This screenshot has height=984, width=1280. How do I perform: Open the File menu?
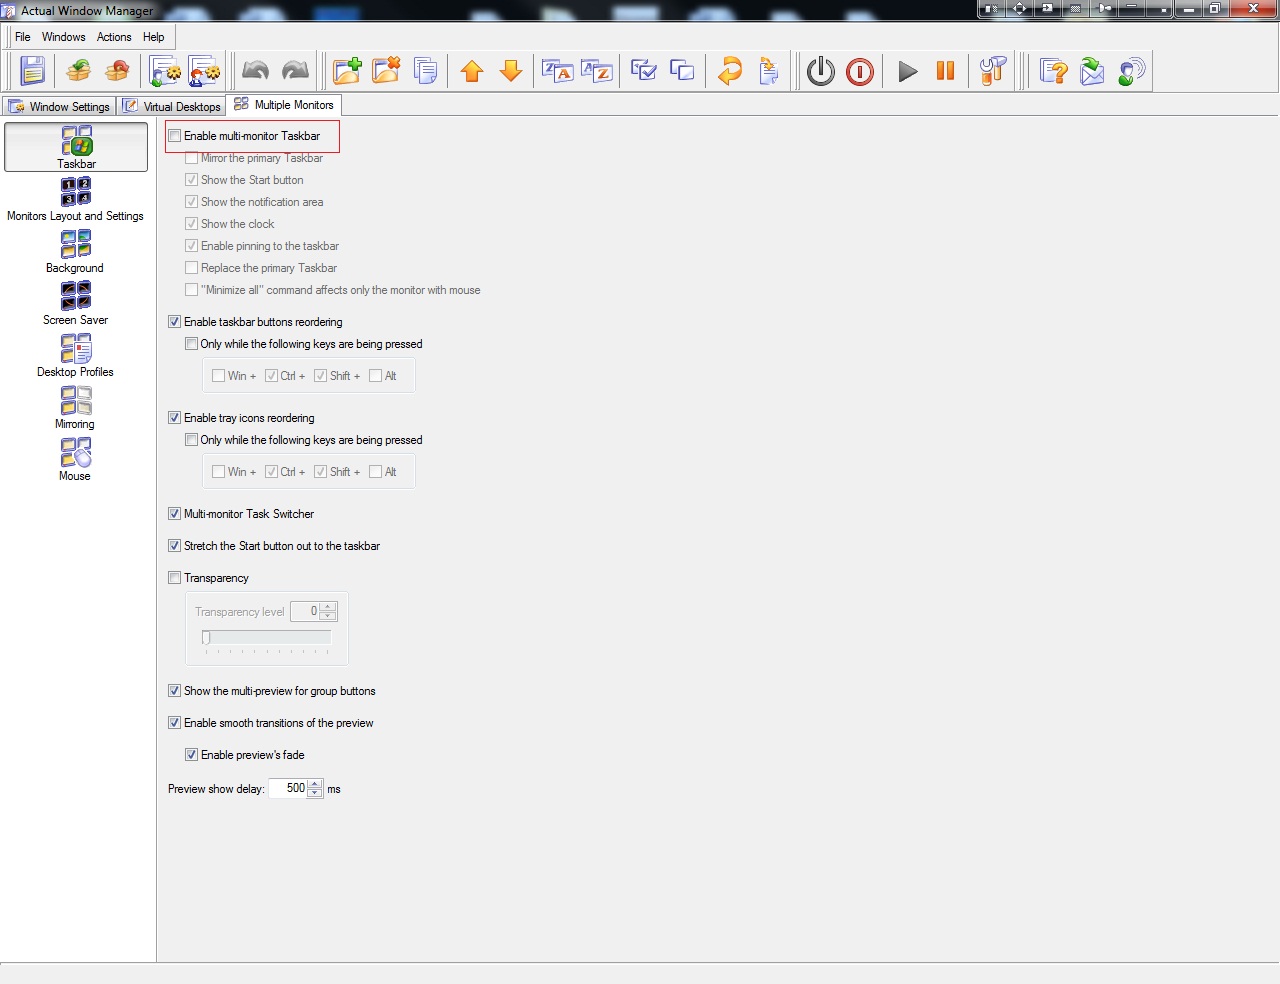click(x=23, y=37)
